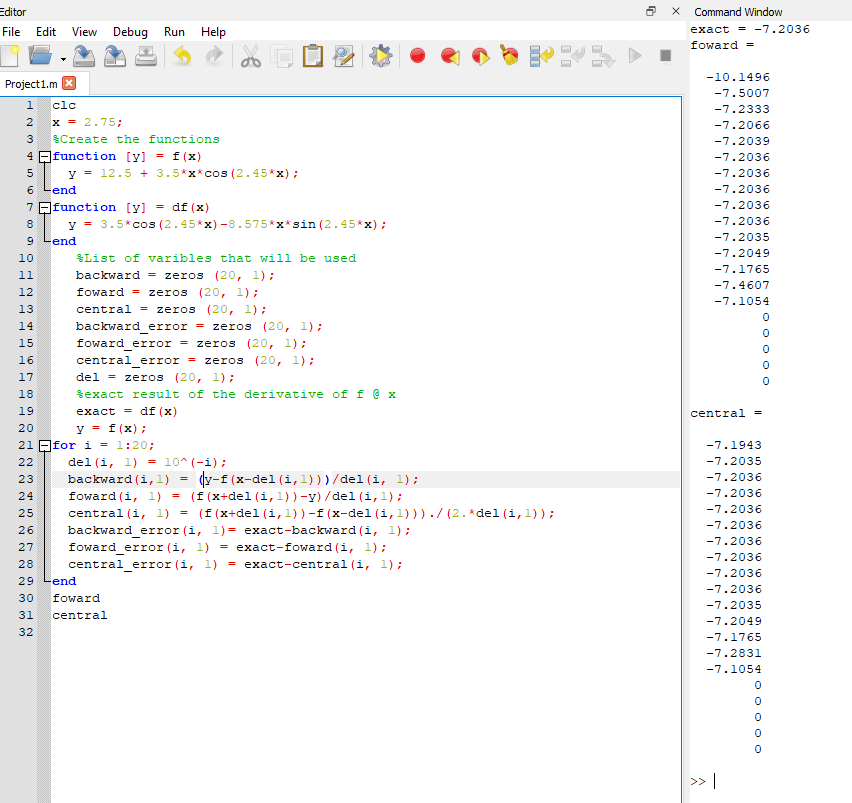Collapse the for loop fold on line 21
Screen dimensions: 852x803
[x=44, y=445]
